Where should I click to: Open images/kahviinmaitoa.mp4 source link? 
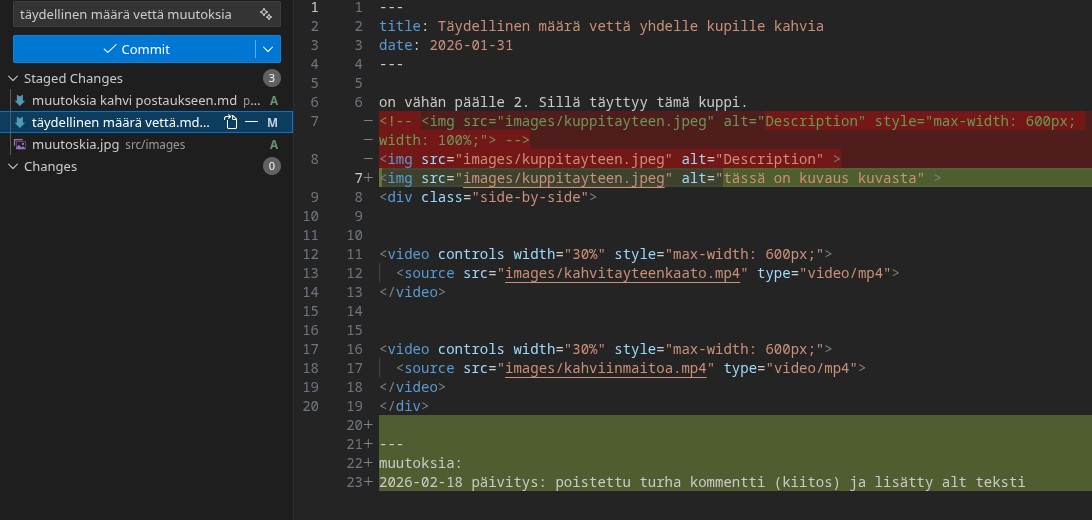[605, 368]
